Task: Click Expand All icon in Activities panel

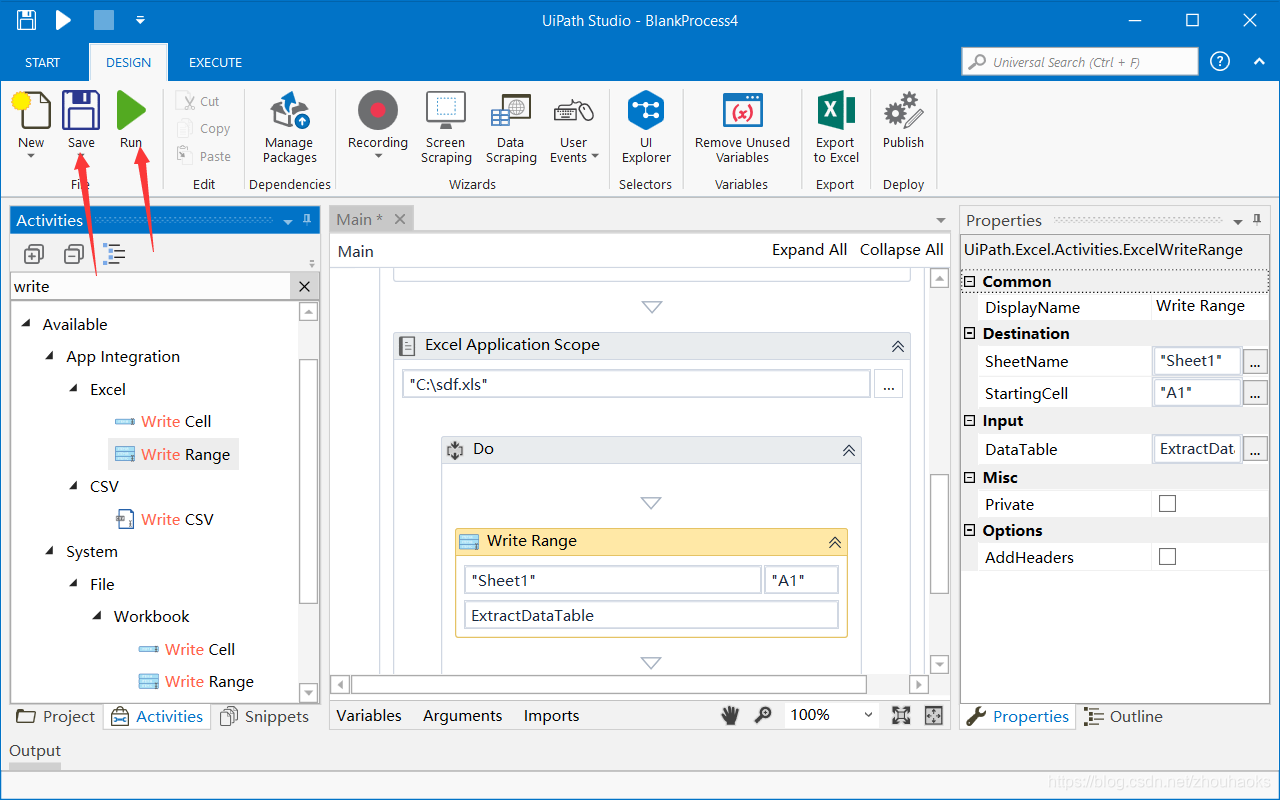Action: (x=34, y=254)
